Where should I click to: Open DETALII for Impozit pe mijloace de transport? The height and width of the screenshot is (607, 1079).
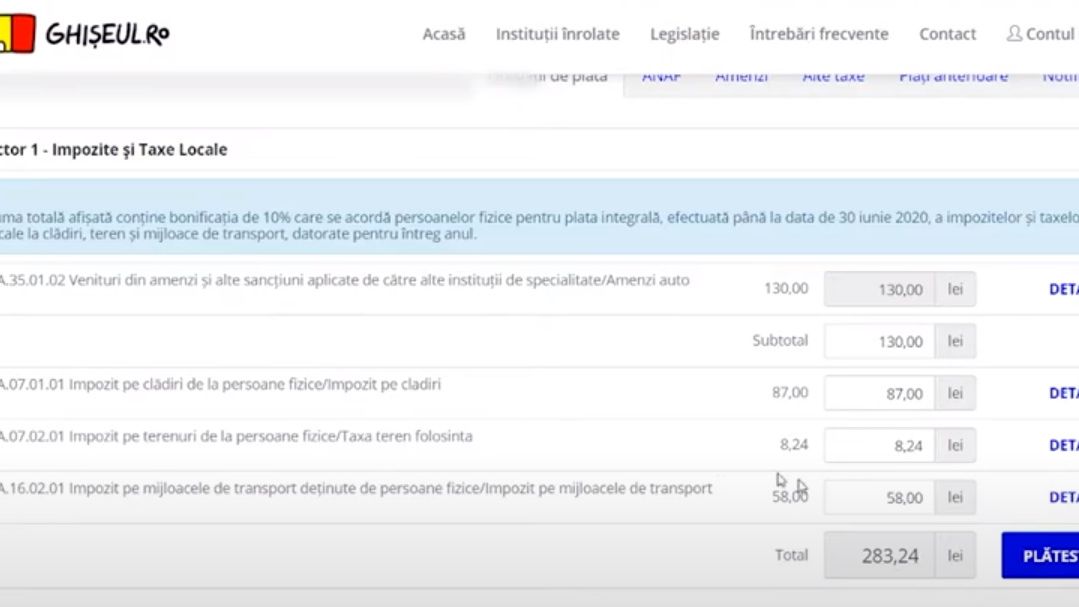pyautogui.click(x=1066, y=496)
